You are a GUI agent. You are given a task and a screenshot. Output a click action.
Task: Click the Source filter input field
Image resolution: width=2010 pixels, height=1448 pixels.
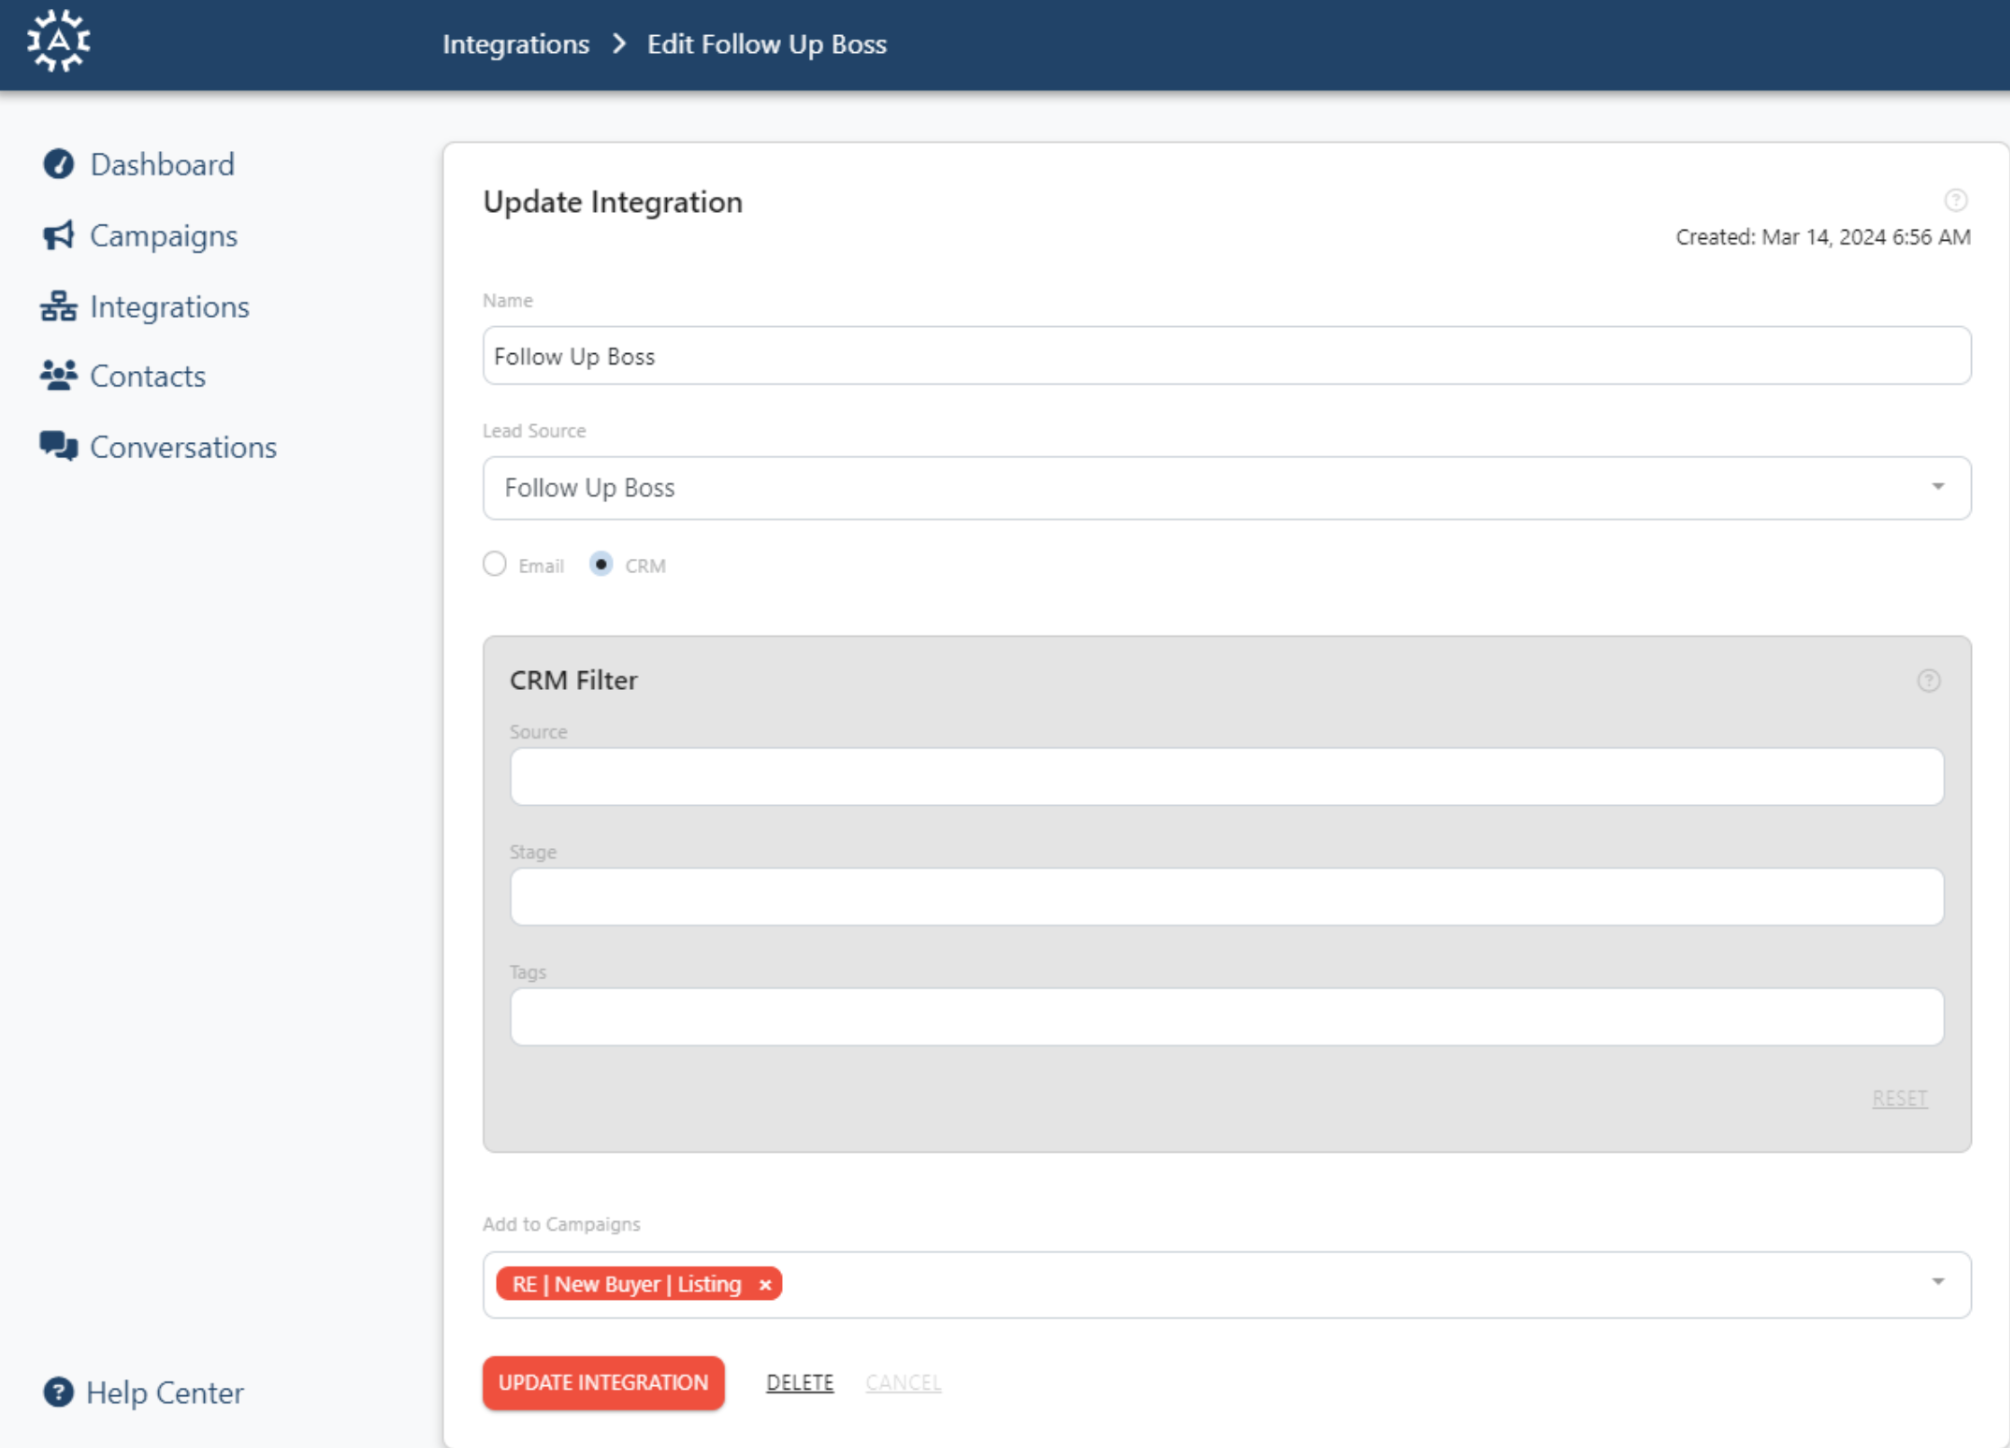[x=1227, y=777]
